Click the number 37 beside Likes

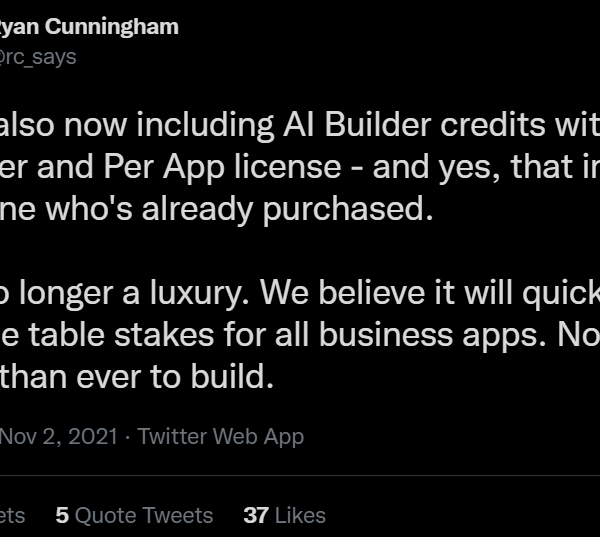coord(256,515)
